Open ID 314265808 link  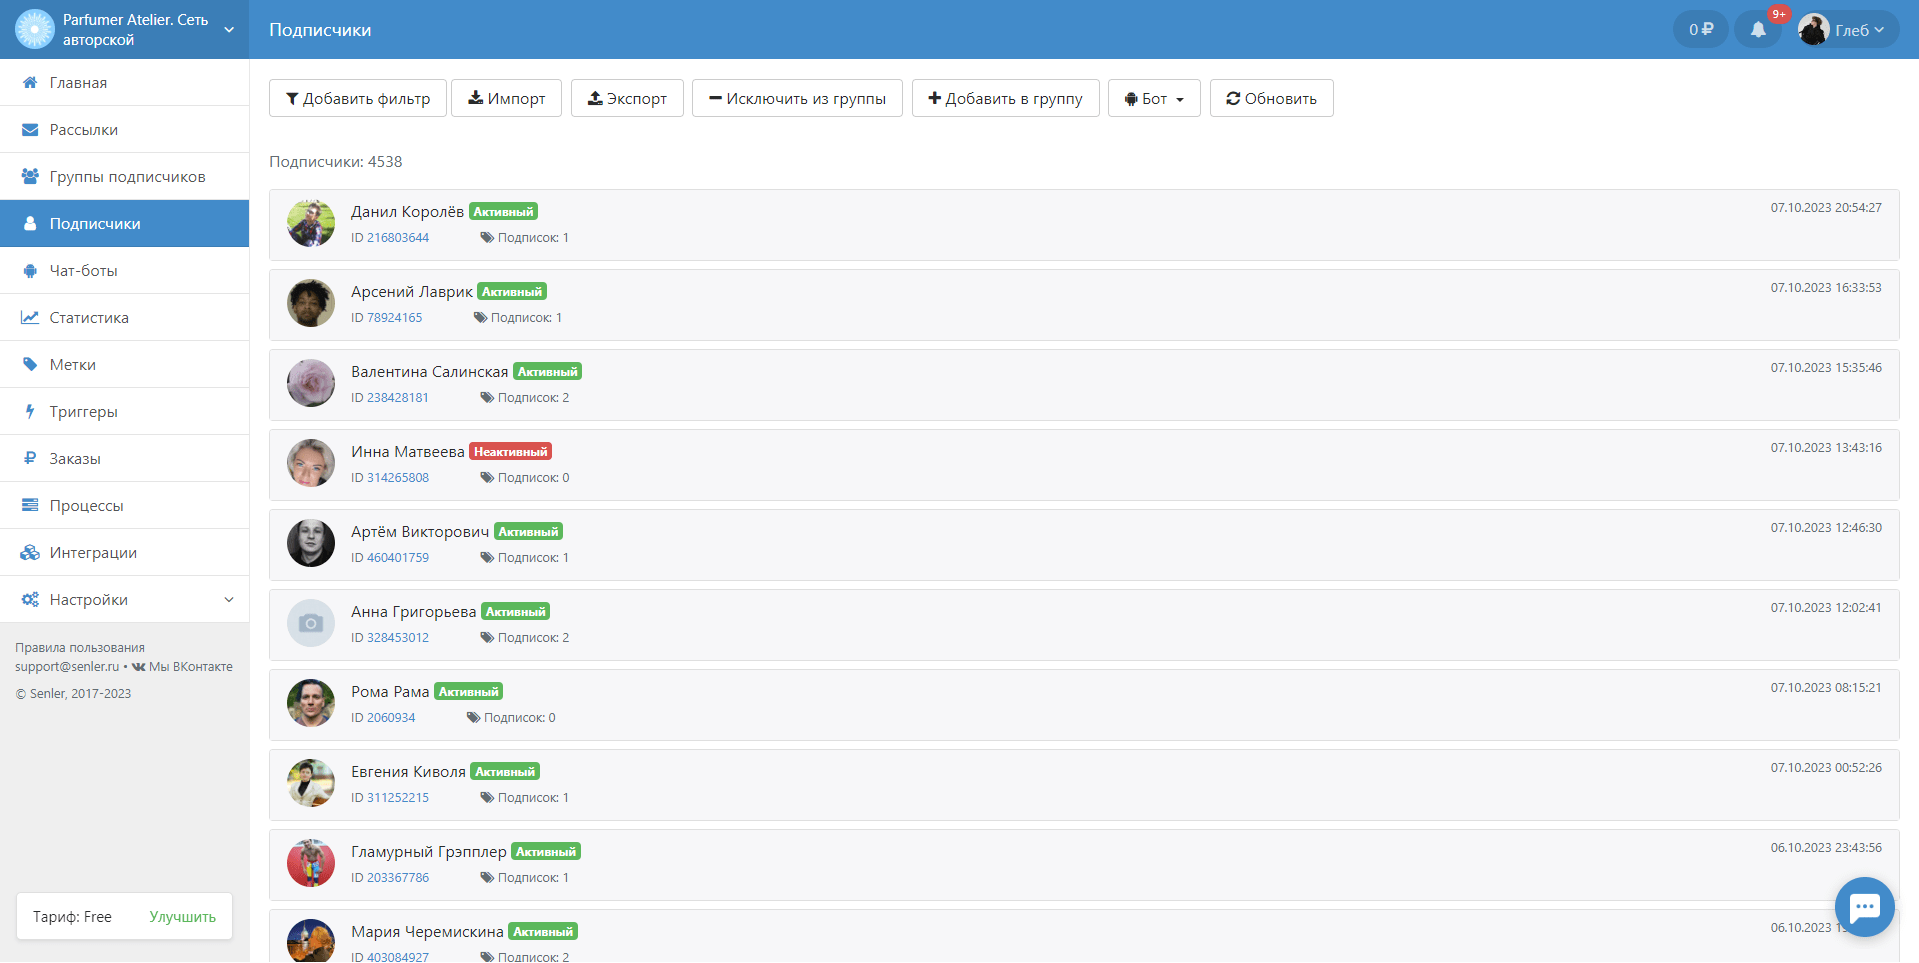coord(390,477)
